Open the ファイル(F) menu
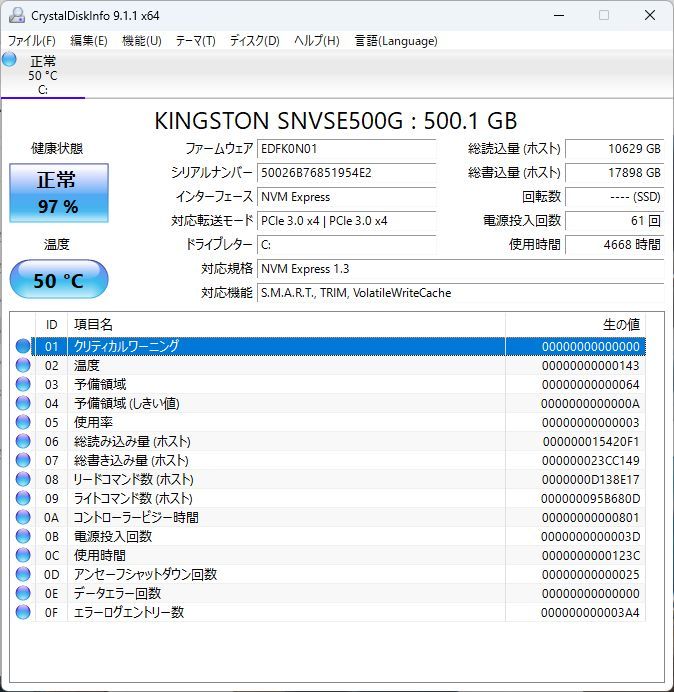 (32, 41)
